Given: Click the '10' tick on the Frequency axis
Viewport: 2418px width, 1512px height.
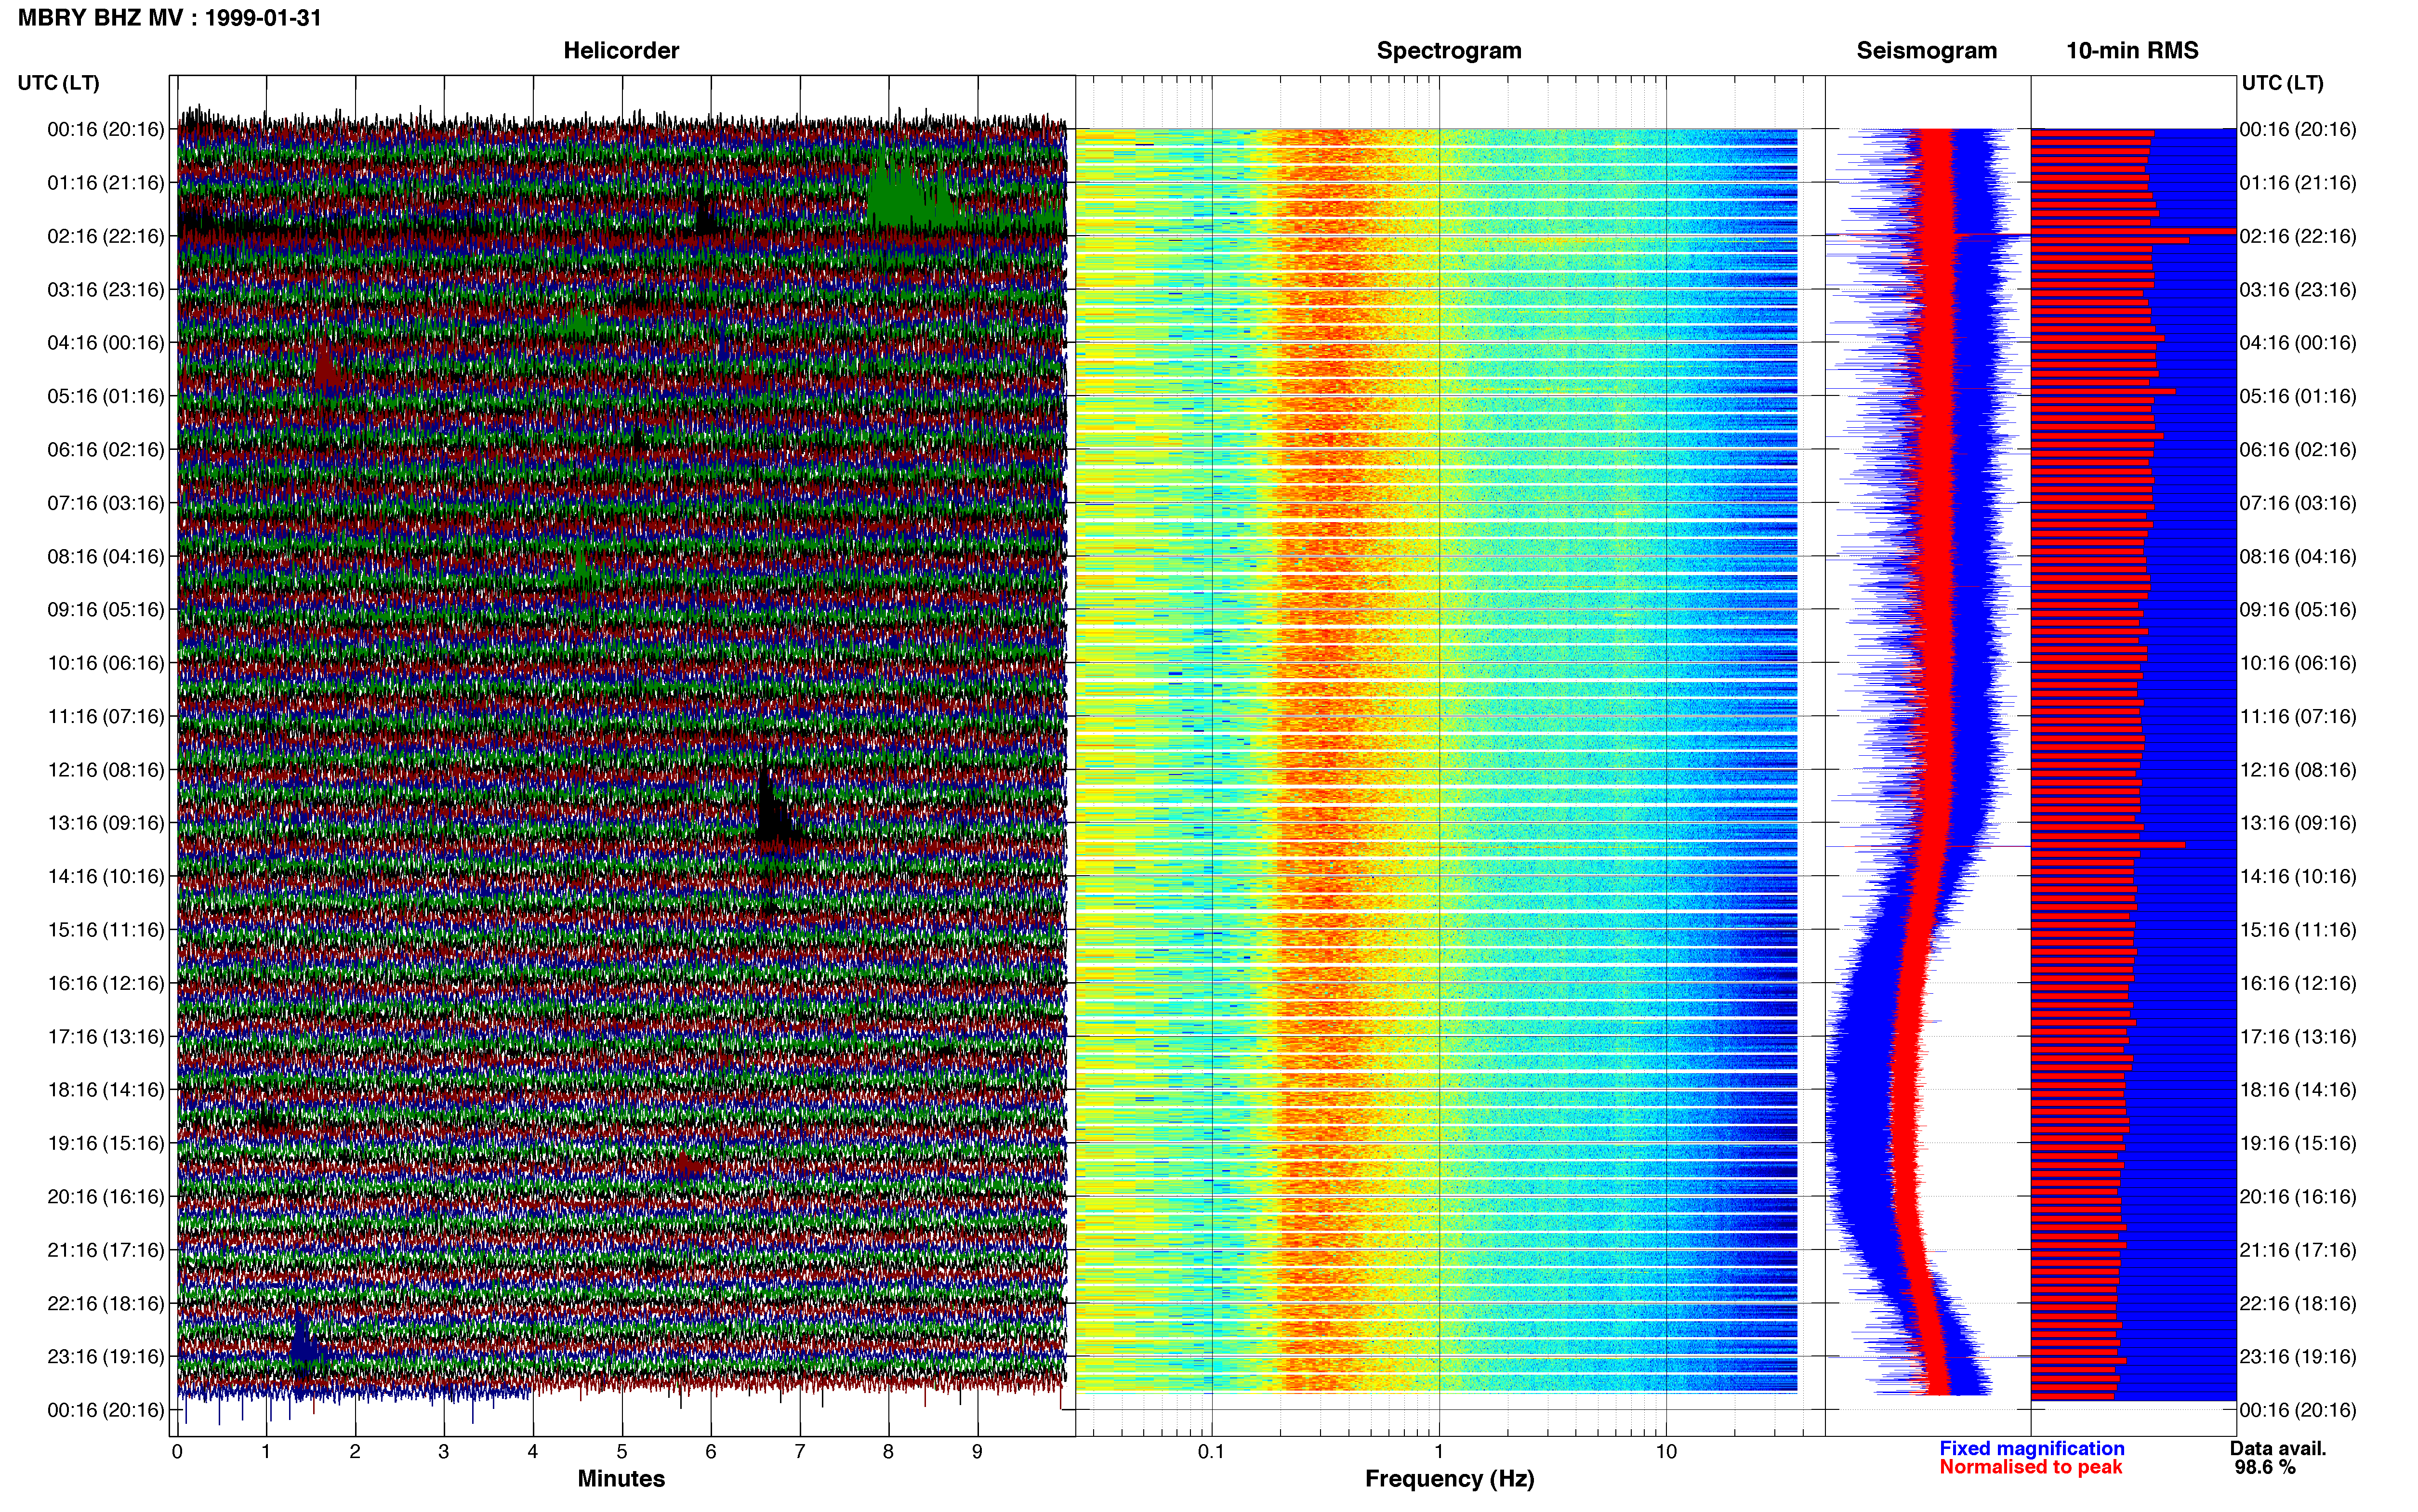Looking at the screenshot, I should point(1665,1452).
